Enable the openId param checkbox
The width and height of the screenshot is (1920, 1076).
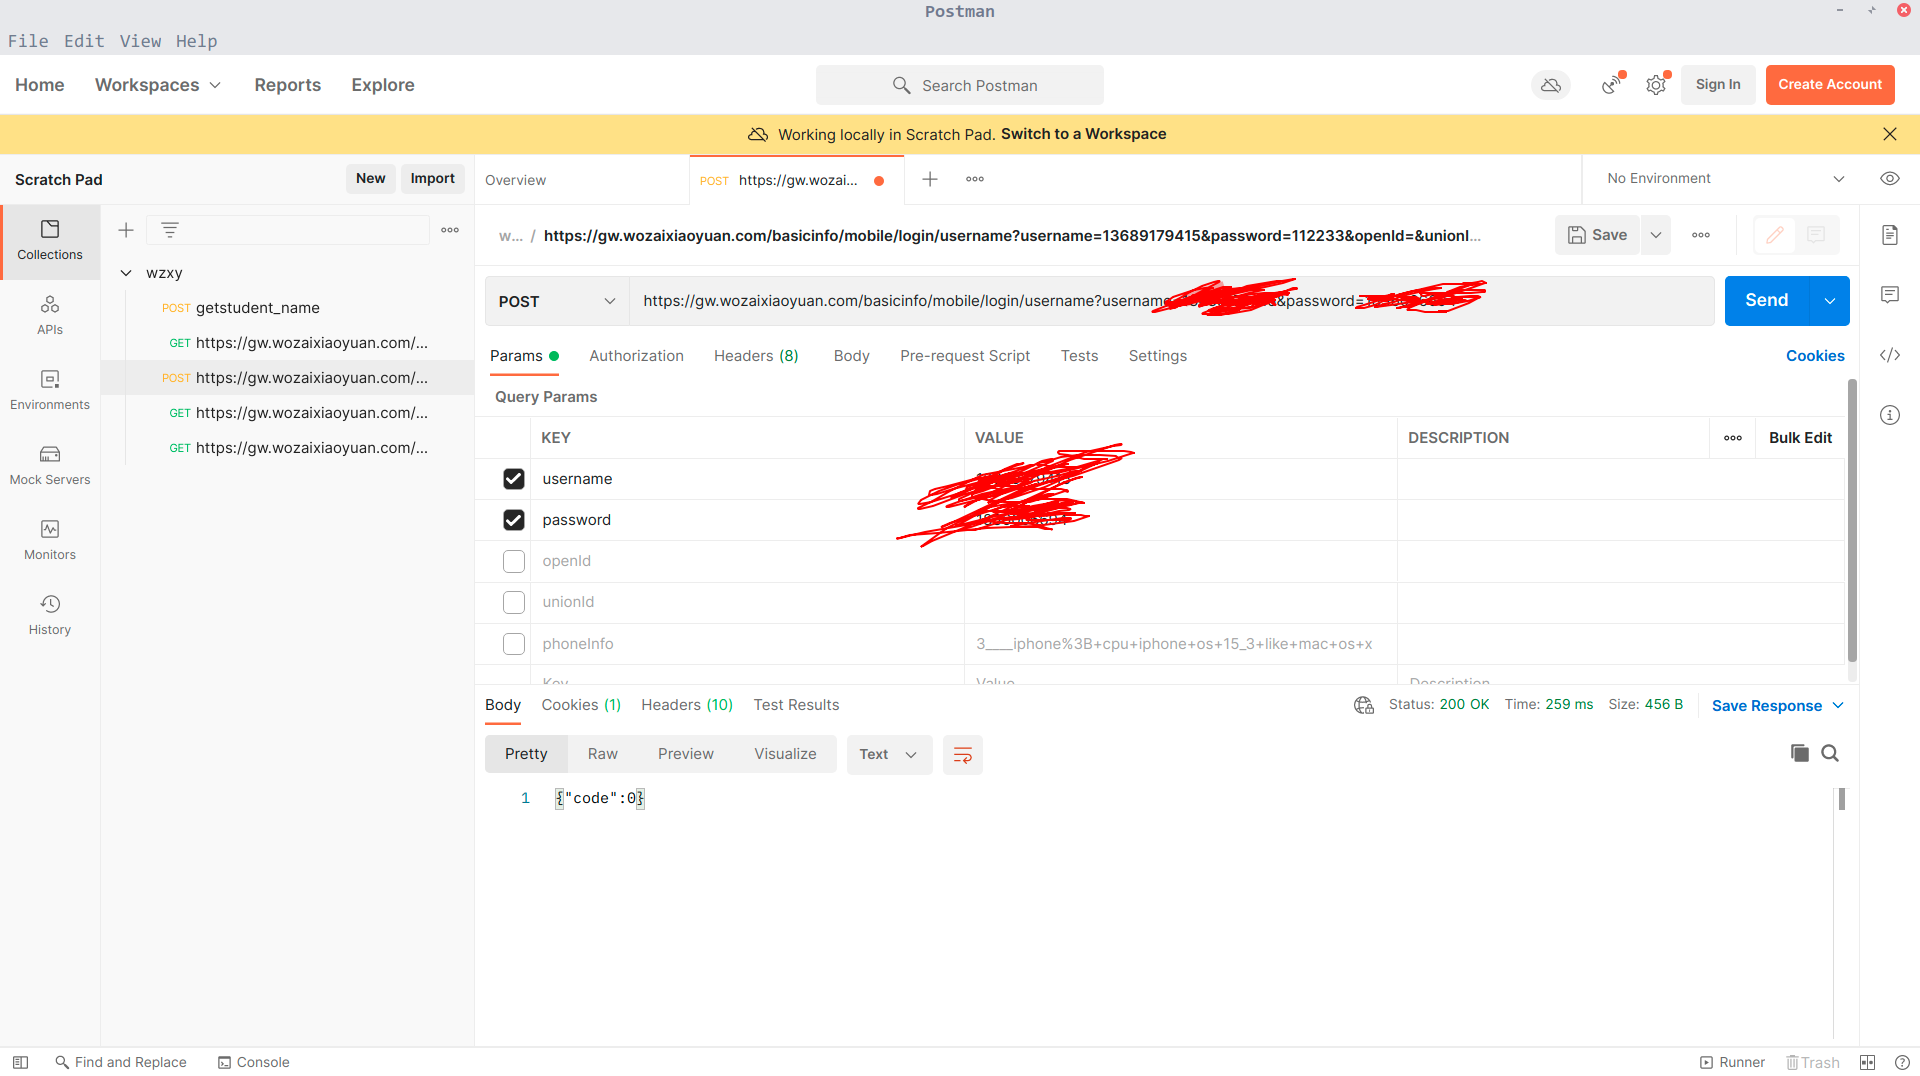(x=513, y=561)
